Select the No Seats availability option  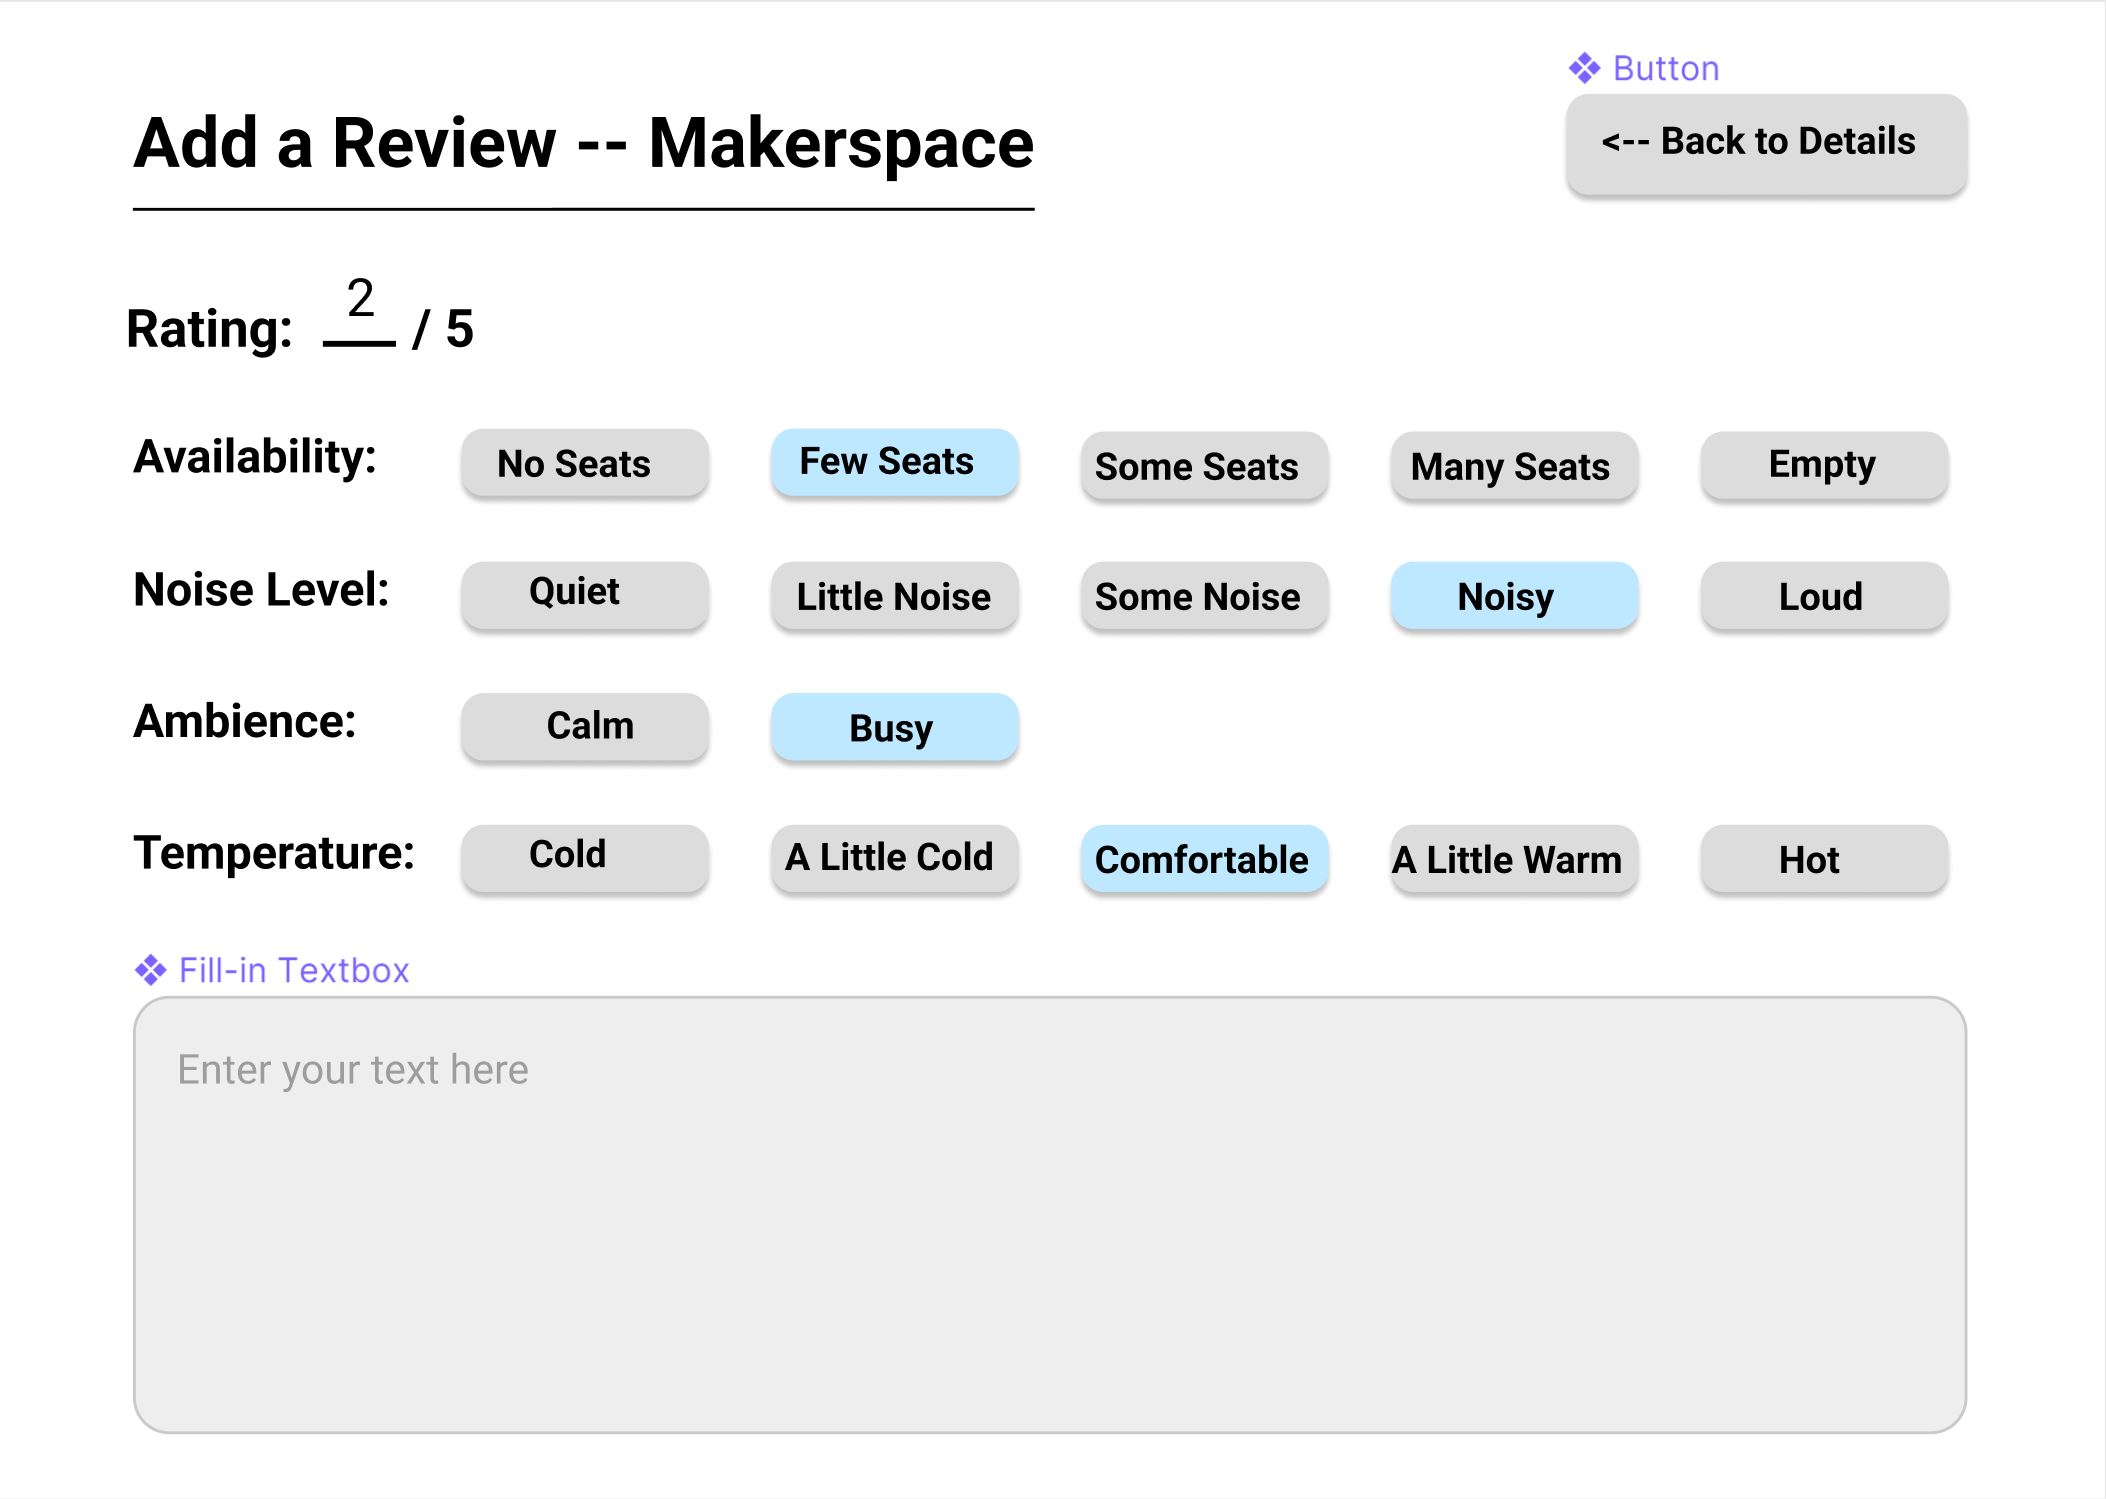point(585,464)
